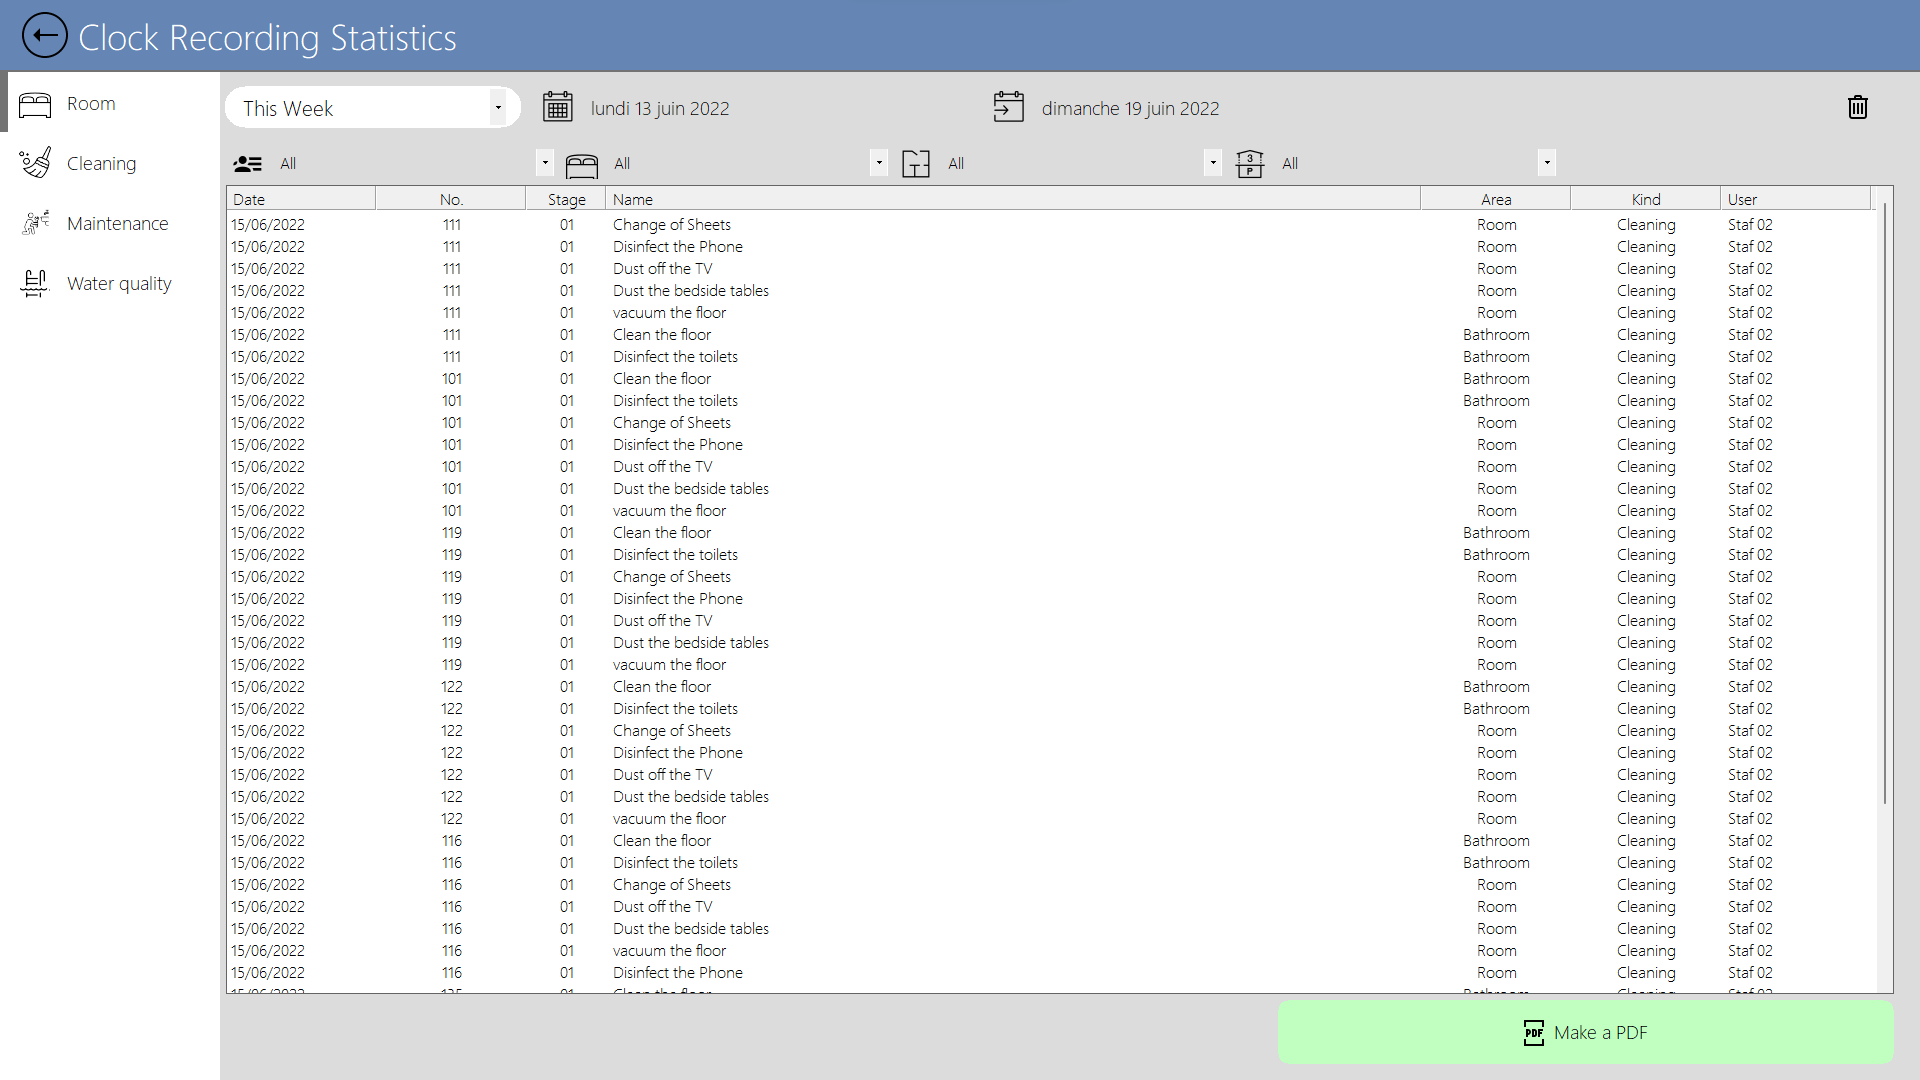Expand the room filter dropdown arrow
Image resolution: width=1920 pixels, height=1080 pixels.
click(x=879, y=163)
